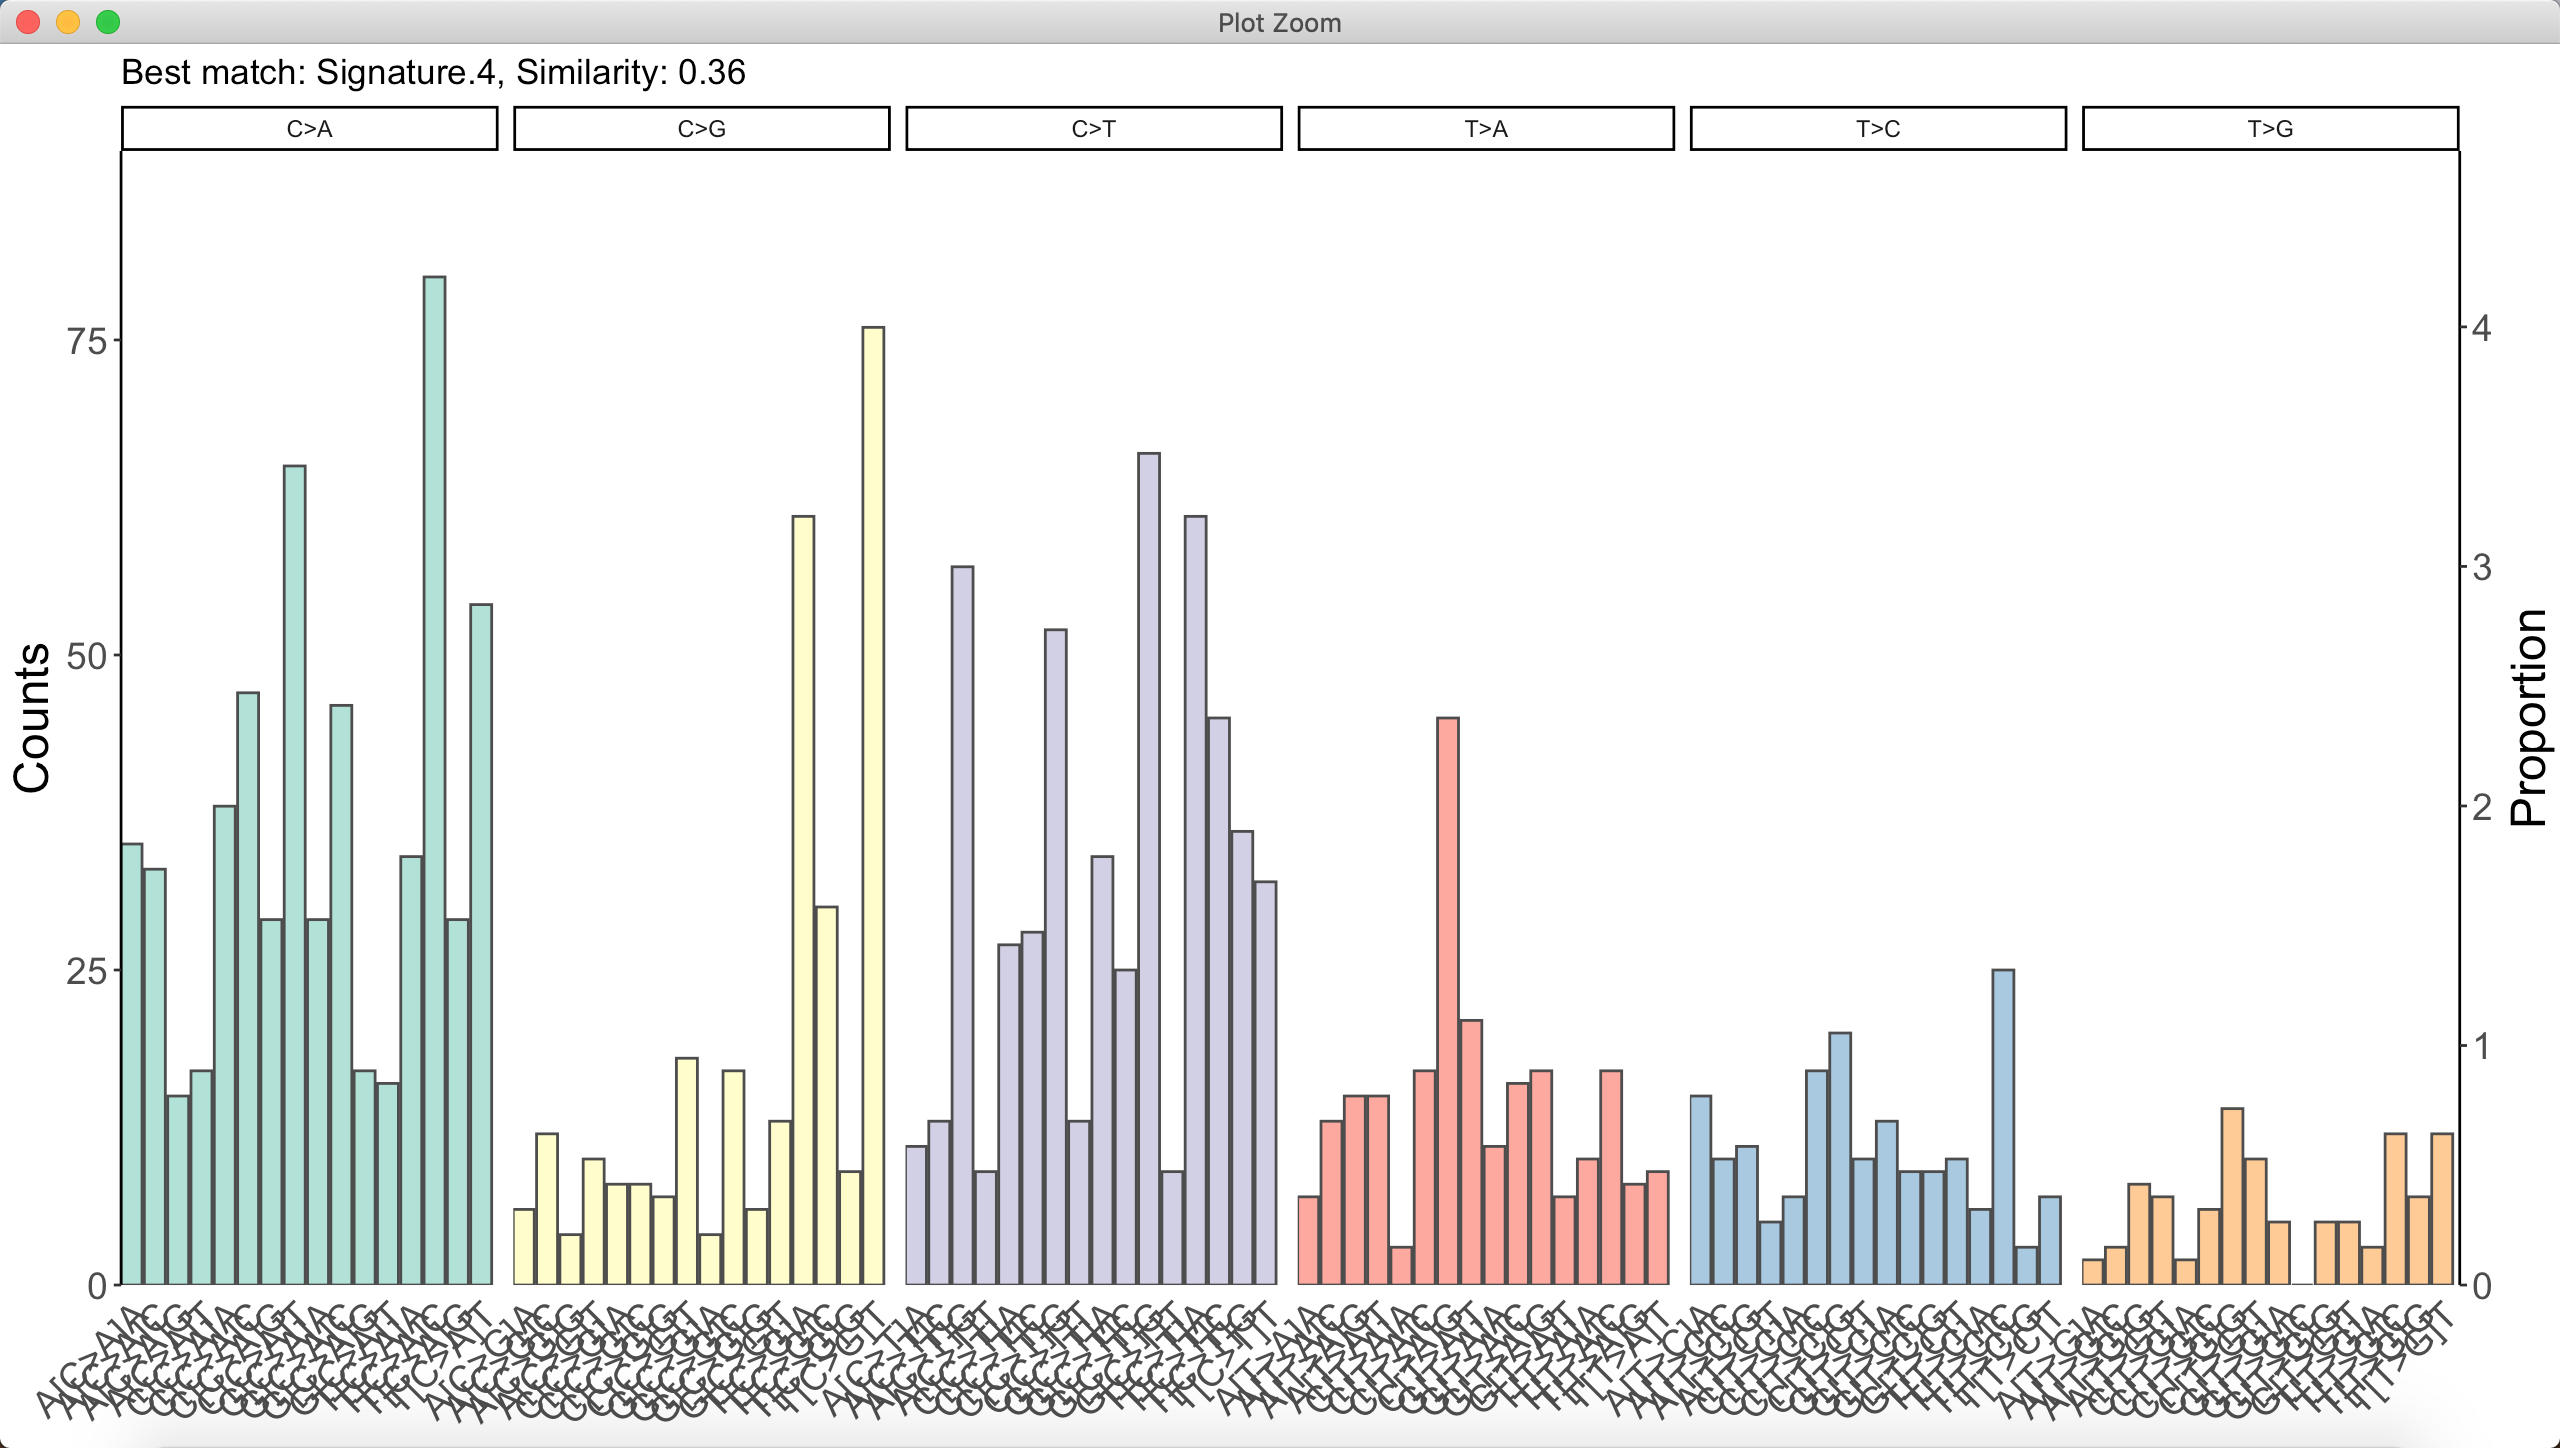Click the Plot Zoom window title

(x=1279, y=23)
